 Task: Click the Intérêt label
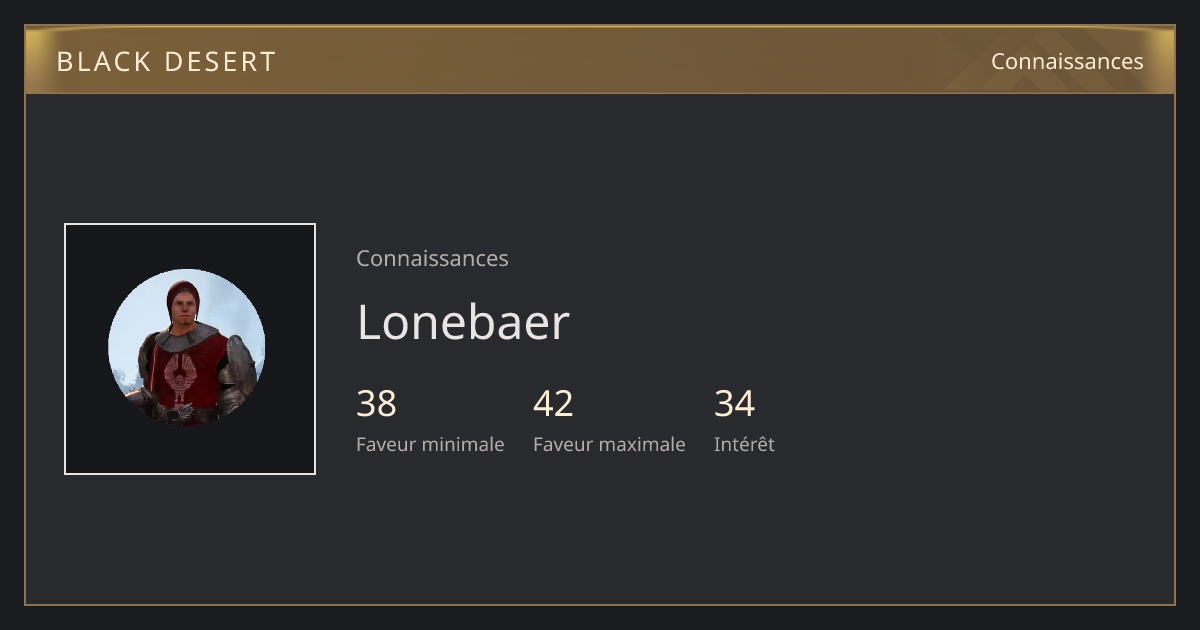[744, 444]
